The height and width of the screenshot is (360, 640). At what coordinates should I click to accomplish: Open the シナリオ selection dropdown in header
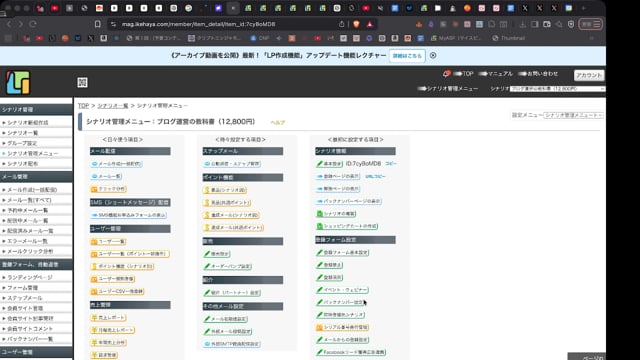click(x=557, y=89)
